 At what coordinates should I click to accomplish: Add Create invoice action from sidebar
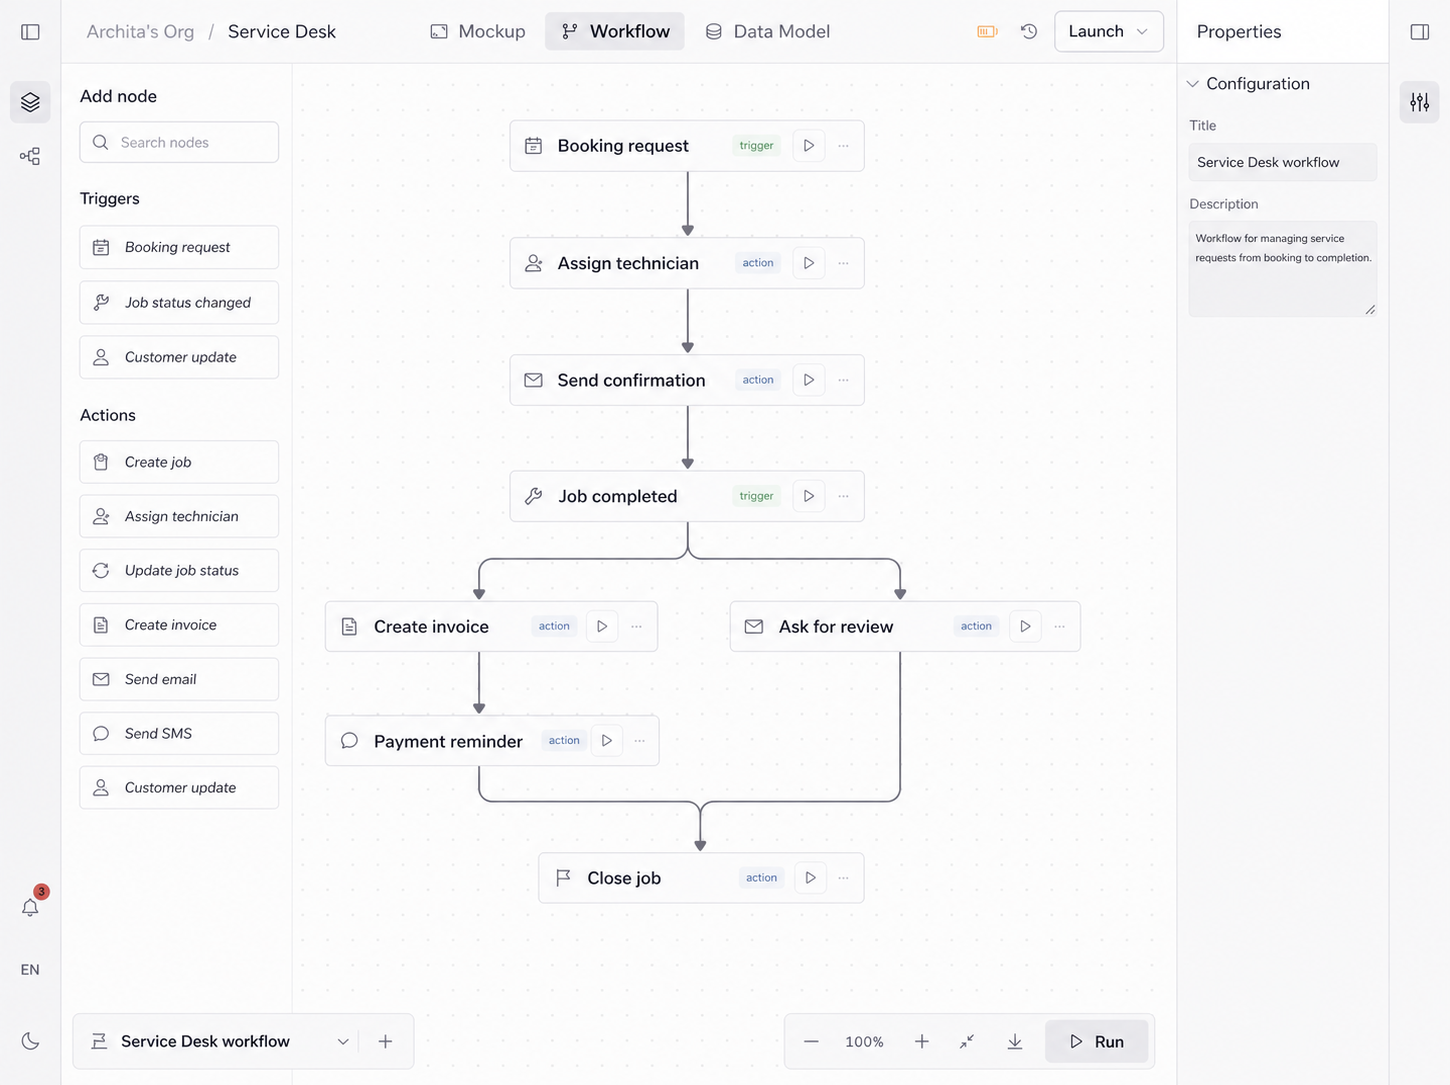click(179, 625)
